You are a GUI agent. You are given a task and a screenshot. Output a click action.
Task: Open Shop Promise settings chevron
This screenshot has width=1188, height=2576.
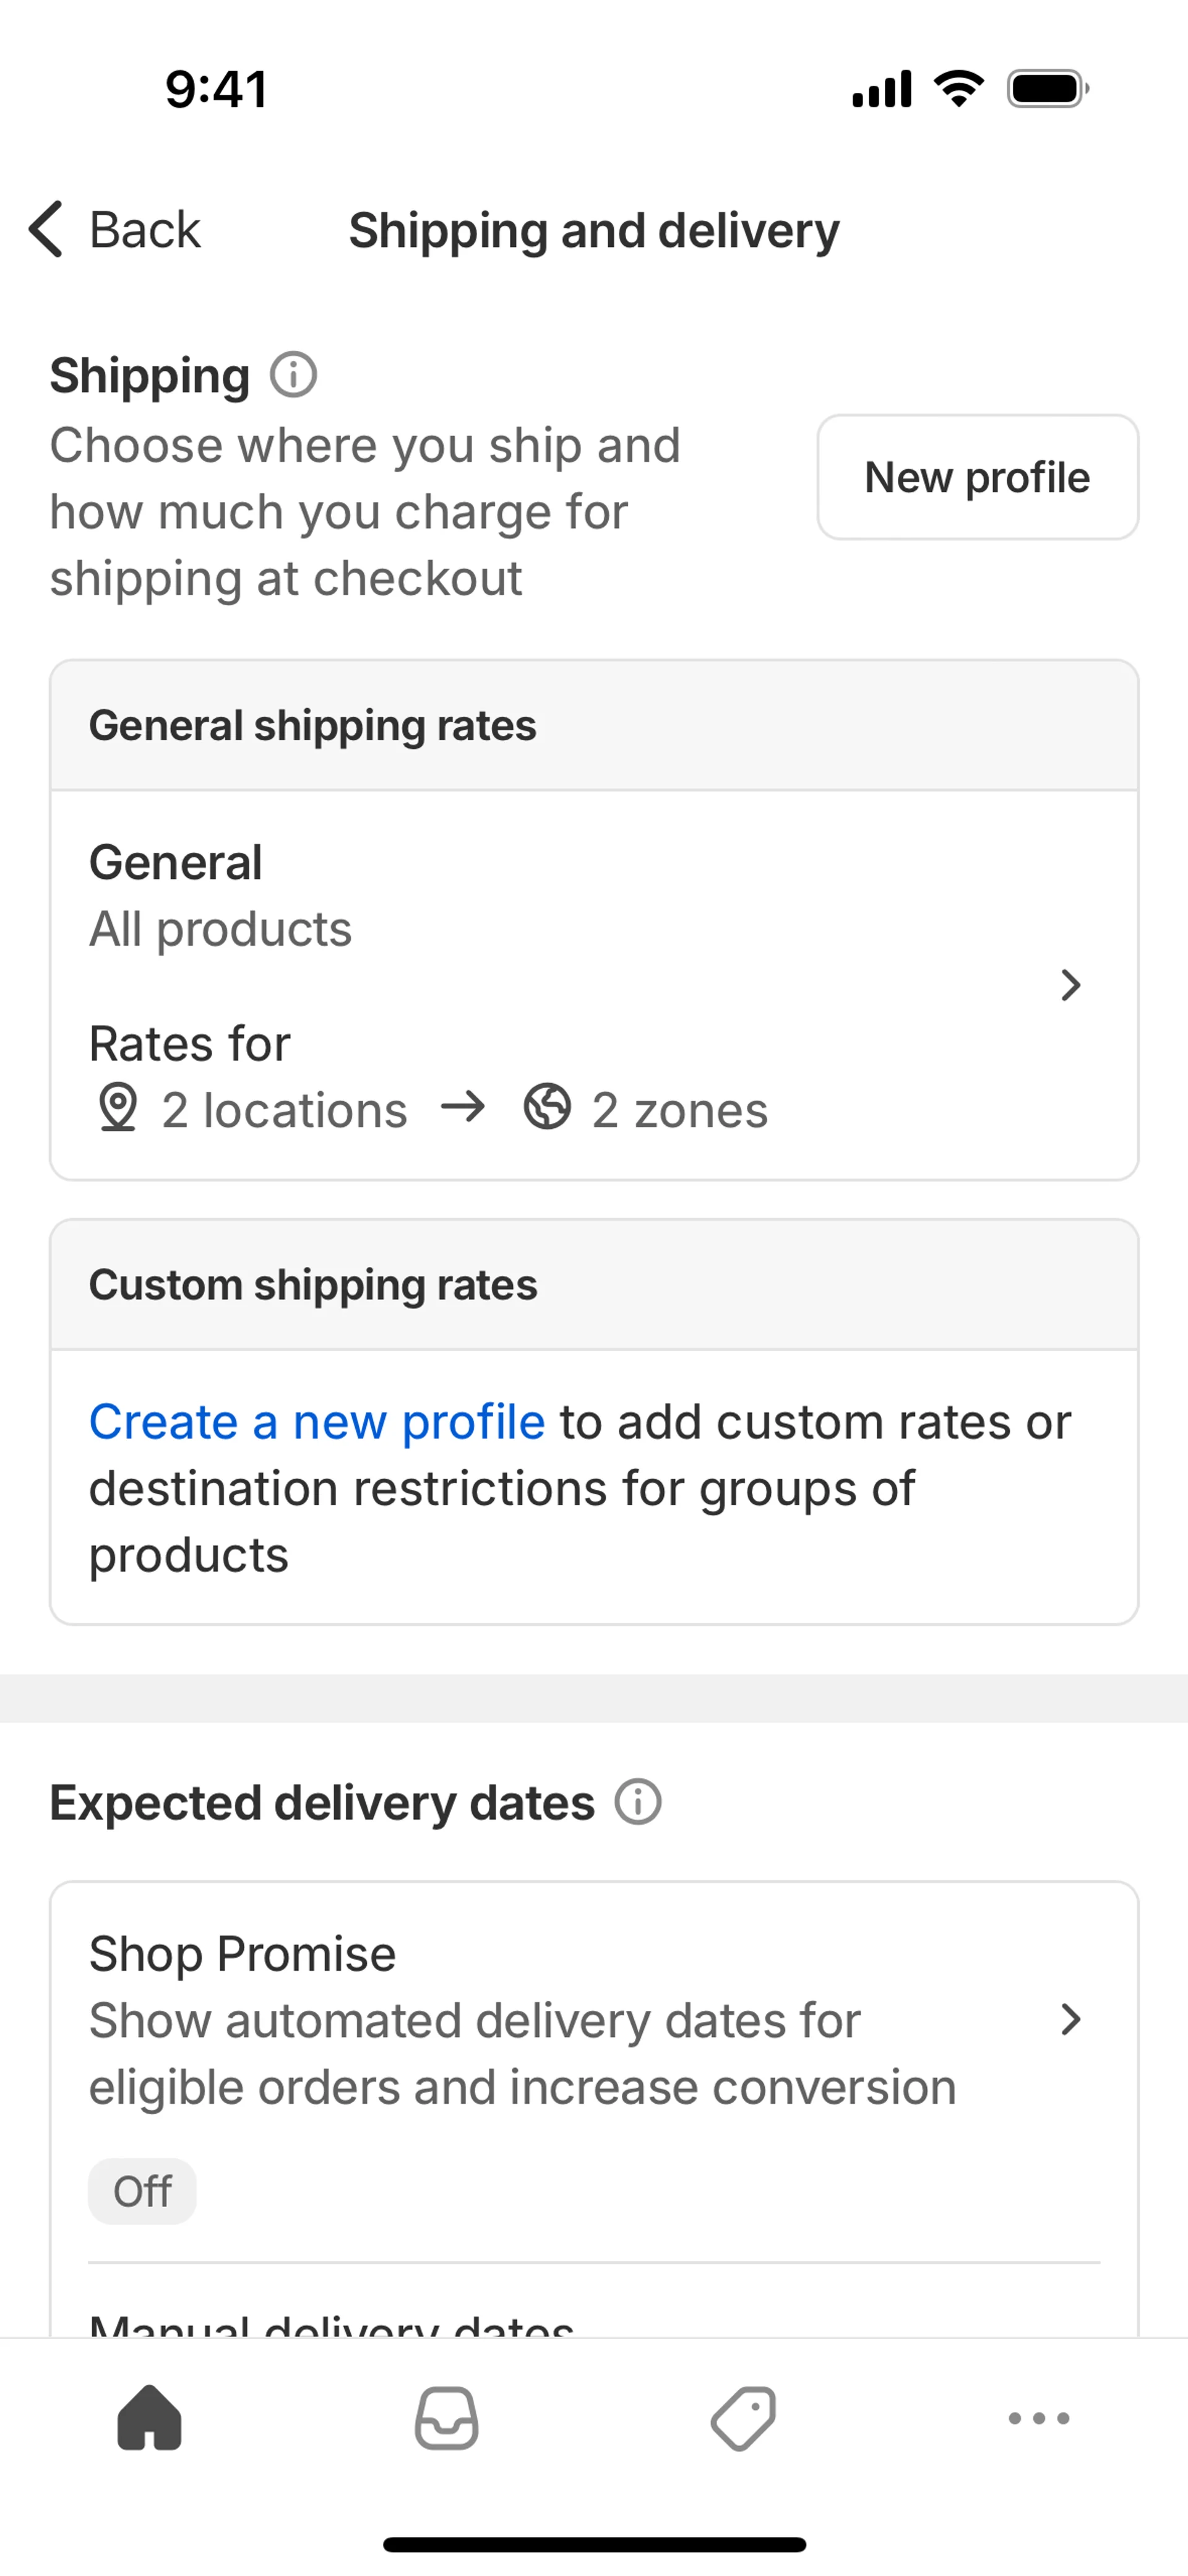tap(1070, 2019)
